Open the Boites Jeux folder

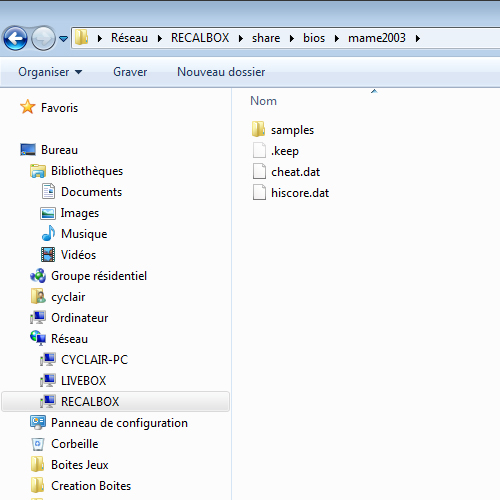click(x=80, y=465)
